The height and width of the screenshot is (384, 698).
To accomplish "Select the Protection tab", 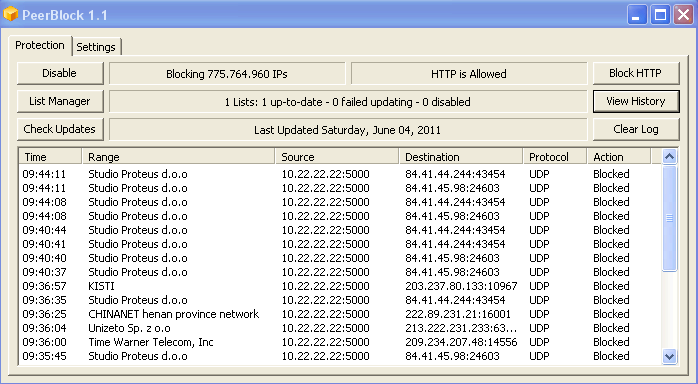I will coord(40,45).
